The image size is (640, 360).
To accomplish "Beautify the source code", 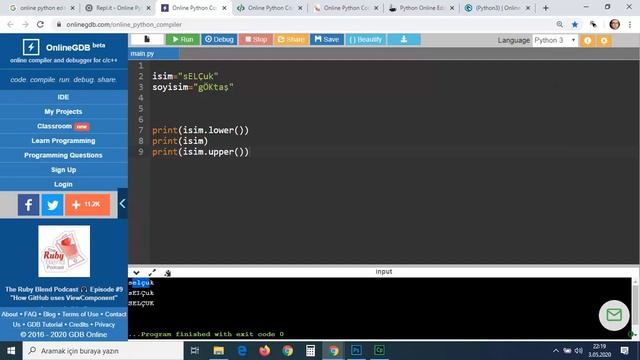I will coord(366,39).
